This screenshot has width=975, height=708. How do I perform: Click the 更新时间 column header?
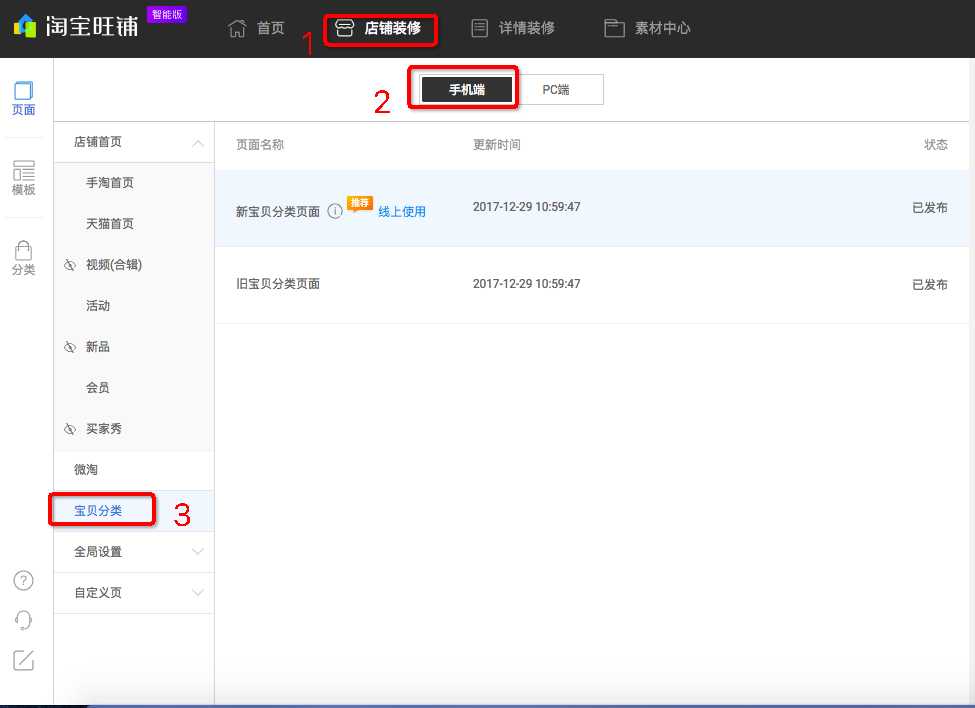tap(497, 145)
